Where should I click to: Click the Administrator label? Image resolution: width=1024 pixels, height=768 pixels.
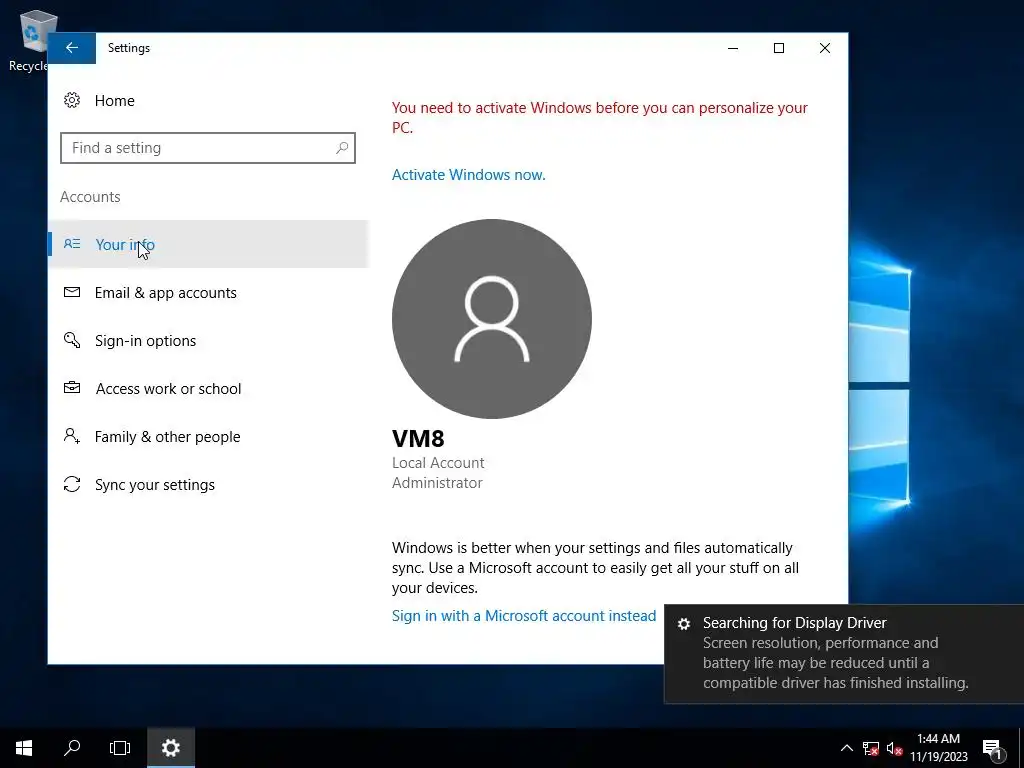pos(437,483)
